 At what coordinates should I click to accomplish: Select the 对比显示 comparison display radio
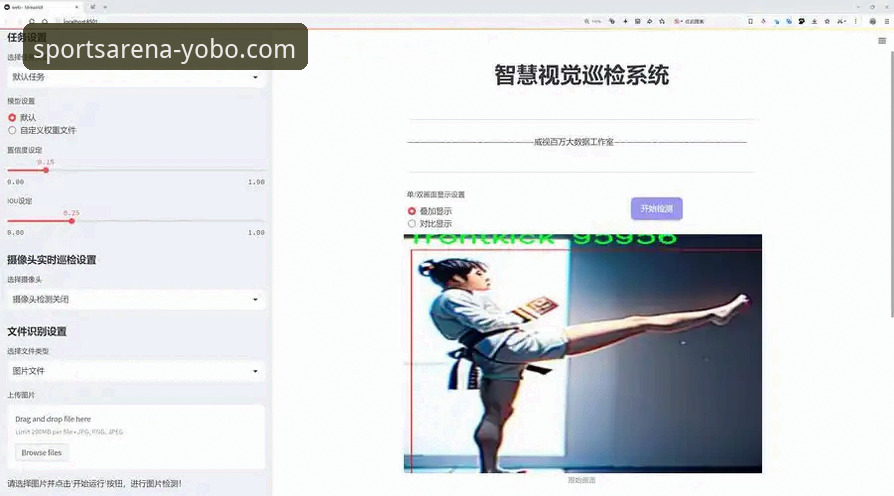pyautogui.click(x=412, y=223)
